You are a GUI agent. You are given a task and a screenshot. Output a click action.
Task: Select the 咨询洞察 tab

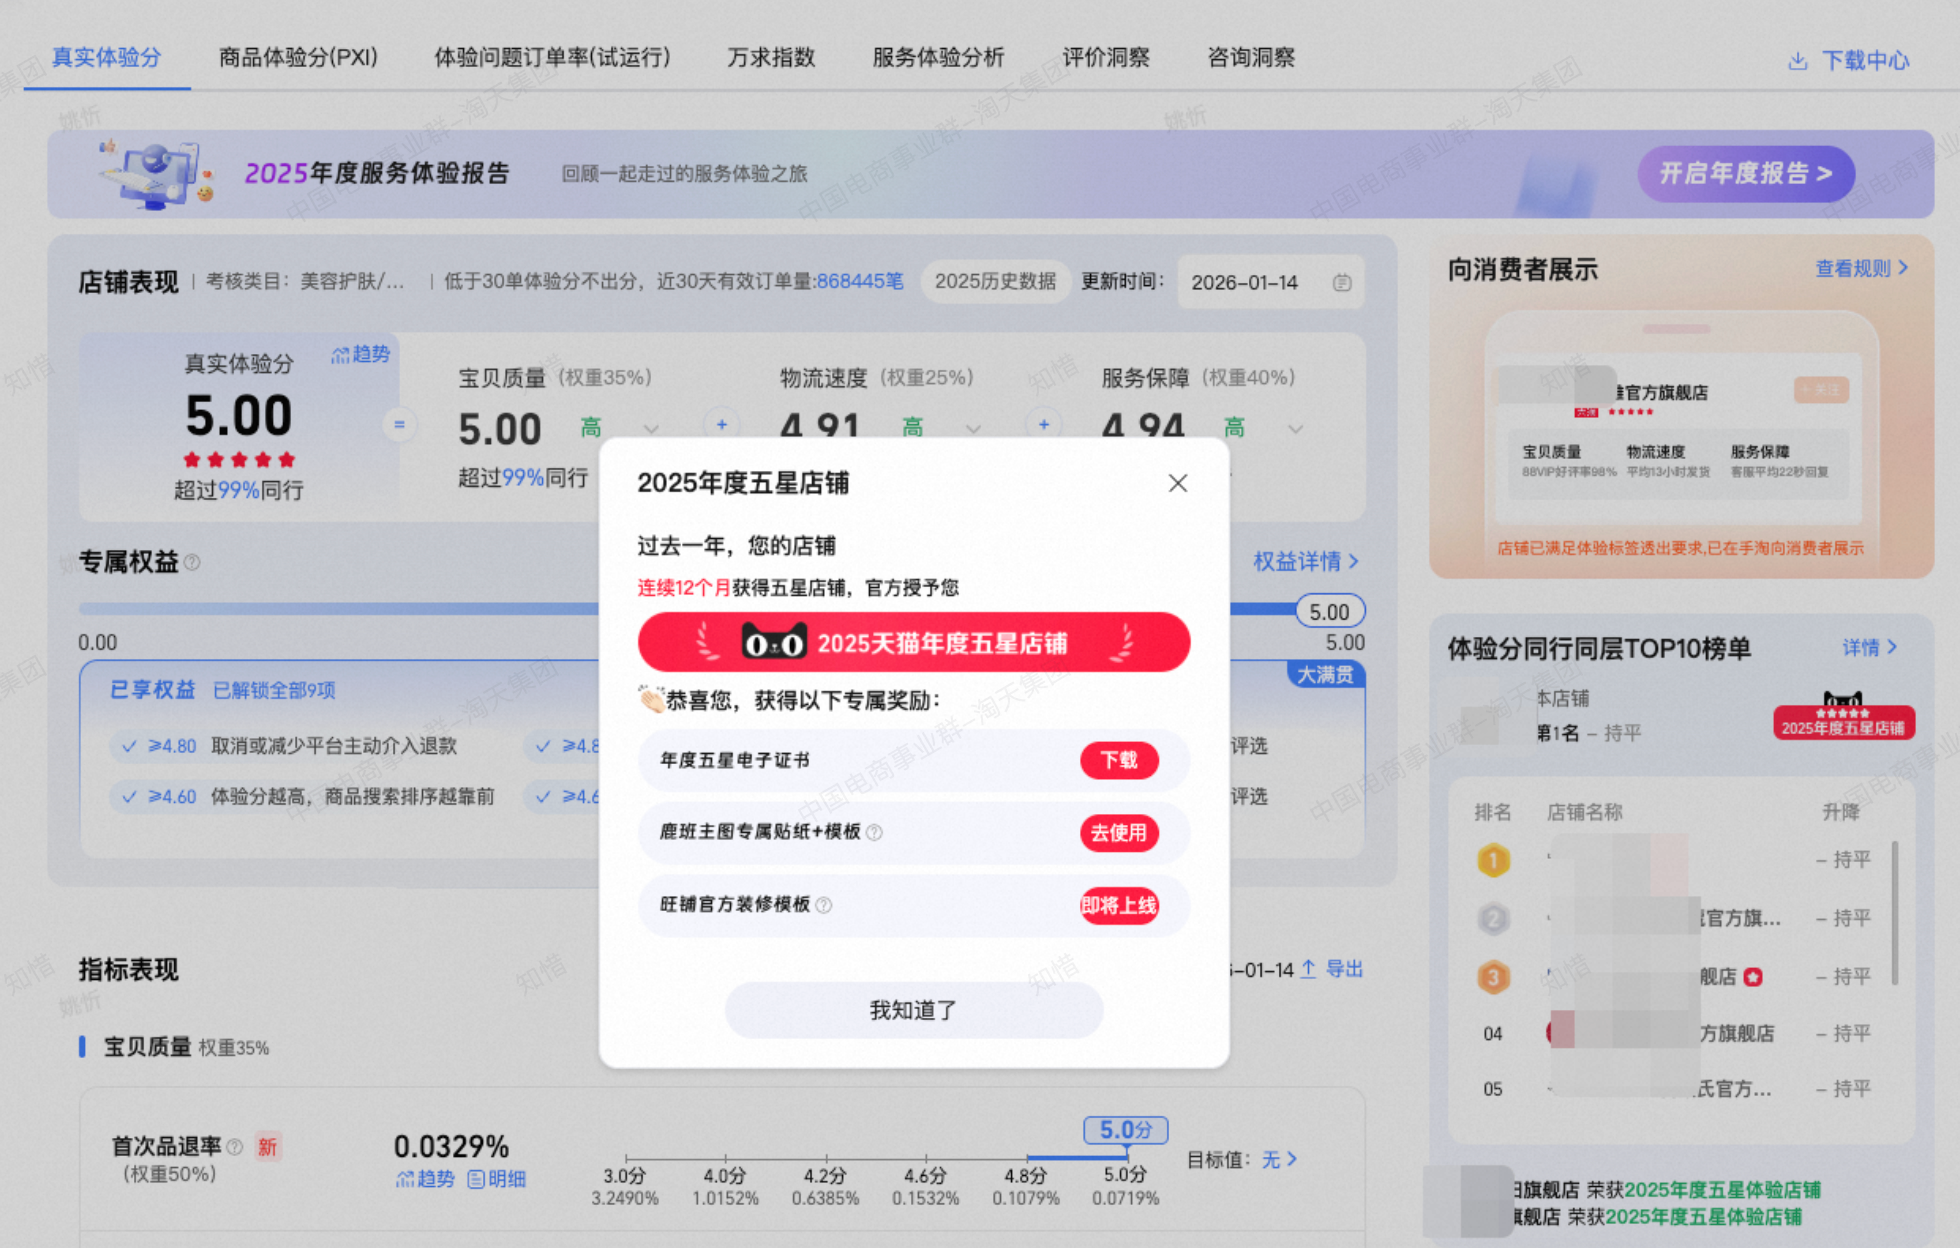[1251, 57]
